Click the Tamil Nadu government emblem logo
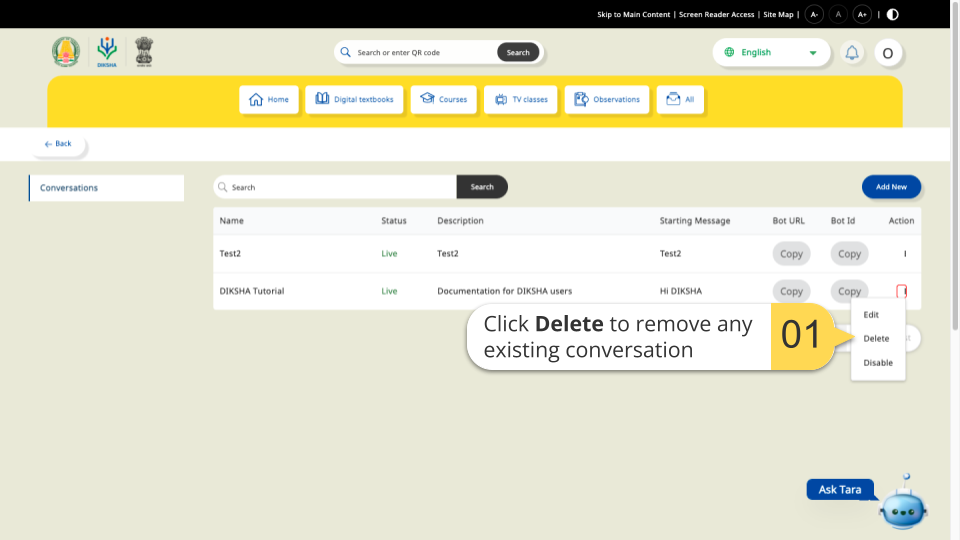This screenshot has height=540, width=960. 66,52
